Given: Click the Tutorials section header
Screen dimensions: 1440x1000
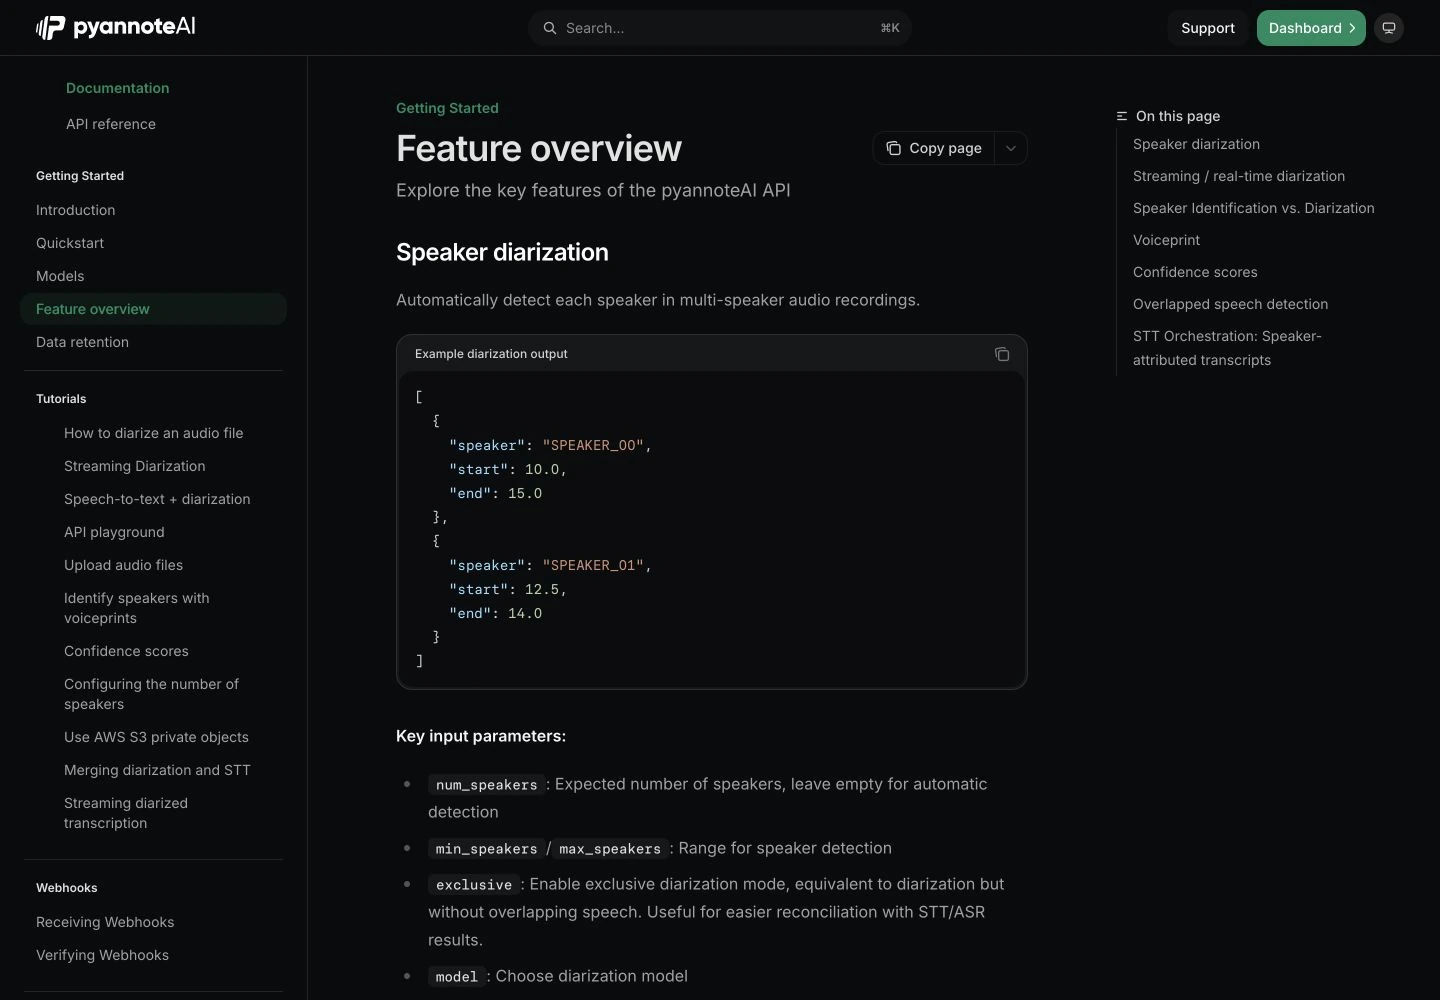Looking at the screenshot, I should tap(61, 399).
